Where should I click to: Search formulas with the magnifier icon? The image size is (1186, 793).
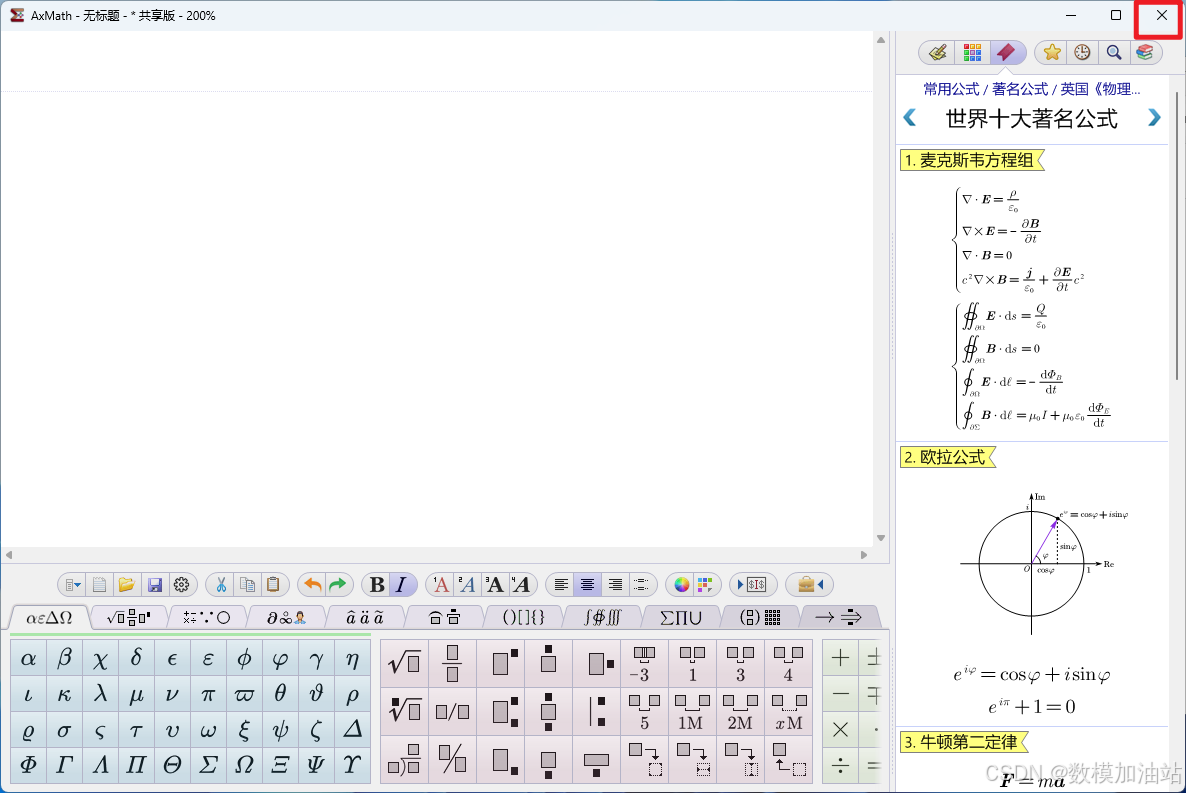(x=1113, y=52)
